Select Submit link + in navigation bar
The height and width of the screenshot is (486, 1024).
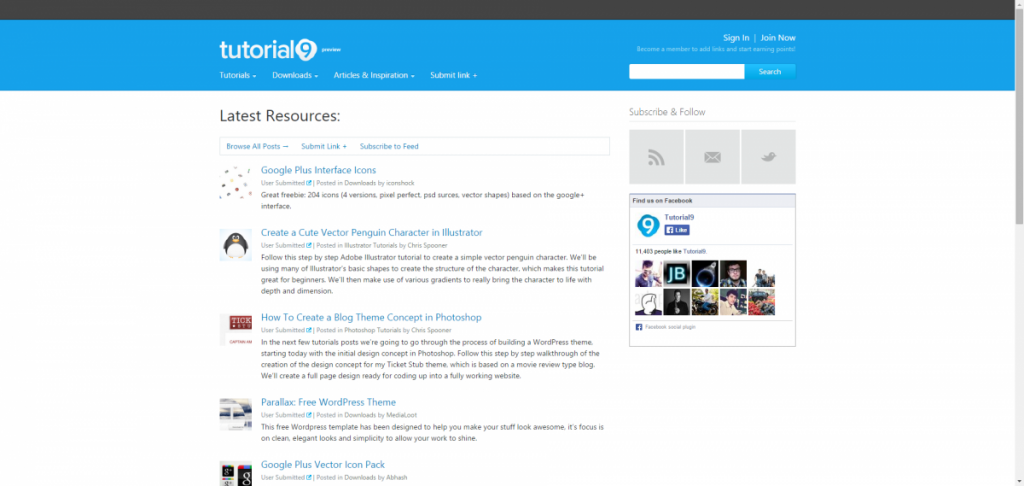[x=453, y=75]
